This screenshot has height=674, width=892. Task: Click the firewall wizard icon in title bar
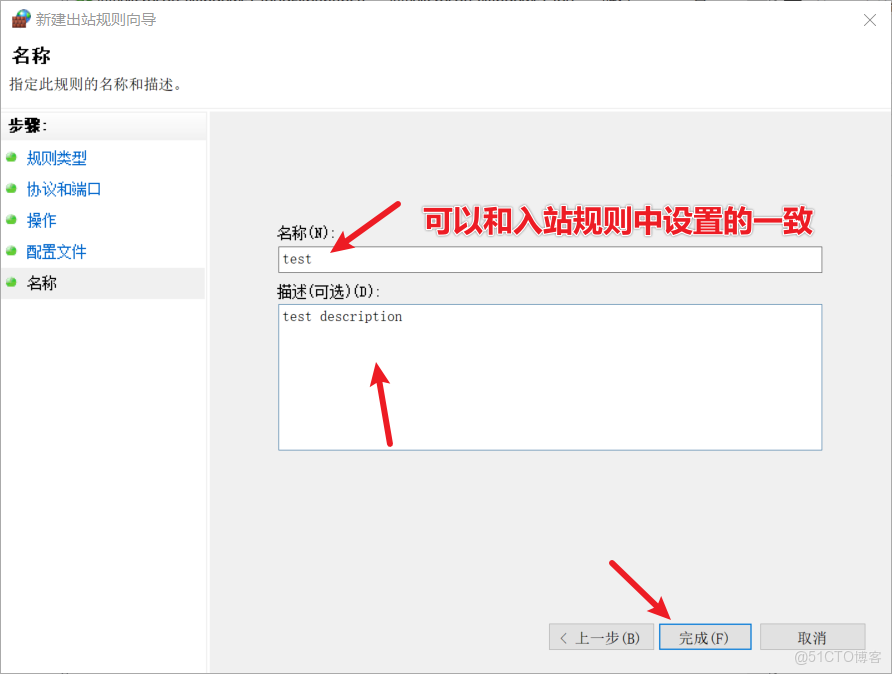tap(20, 19)
